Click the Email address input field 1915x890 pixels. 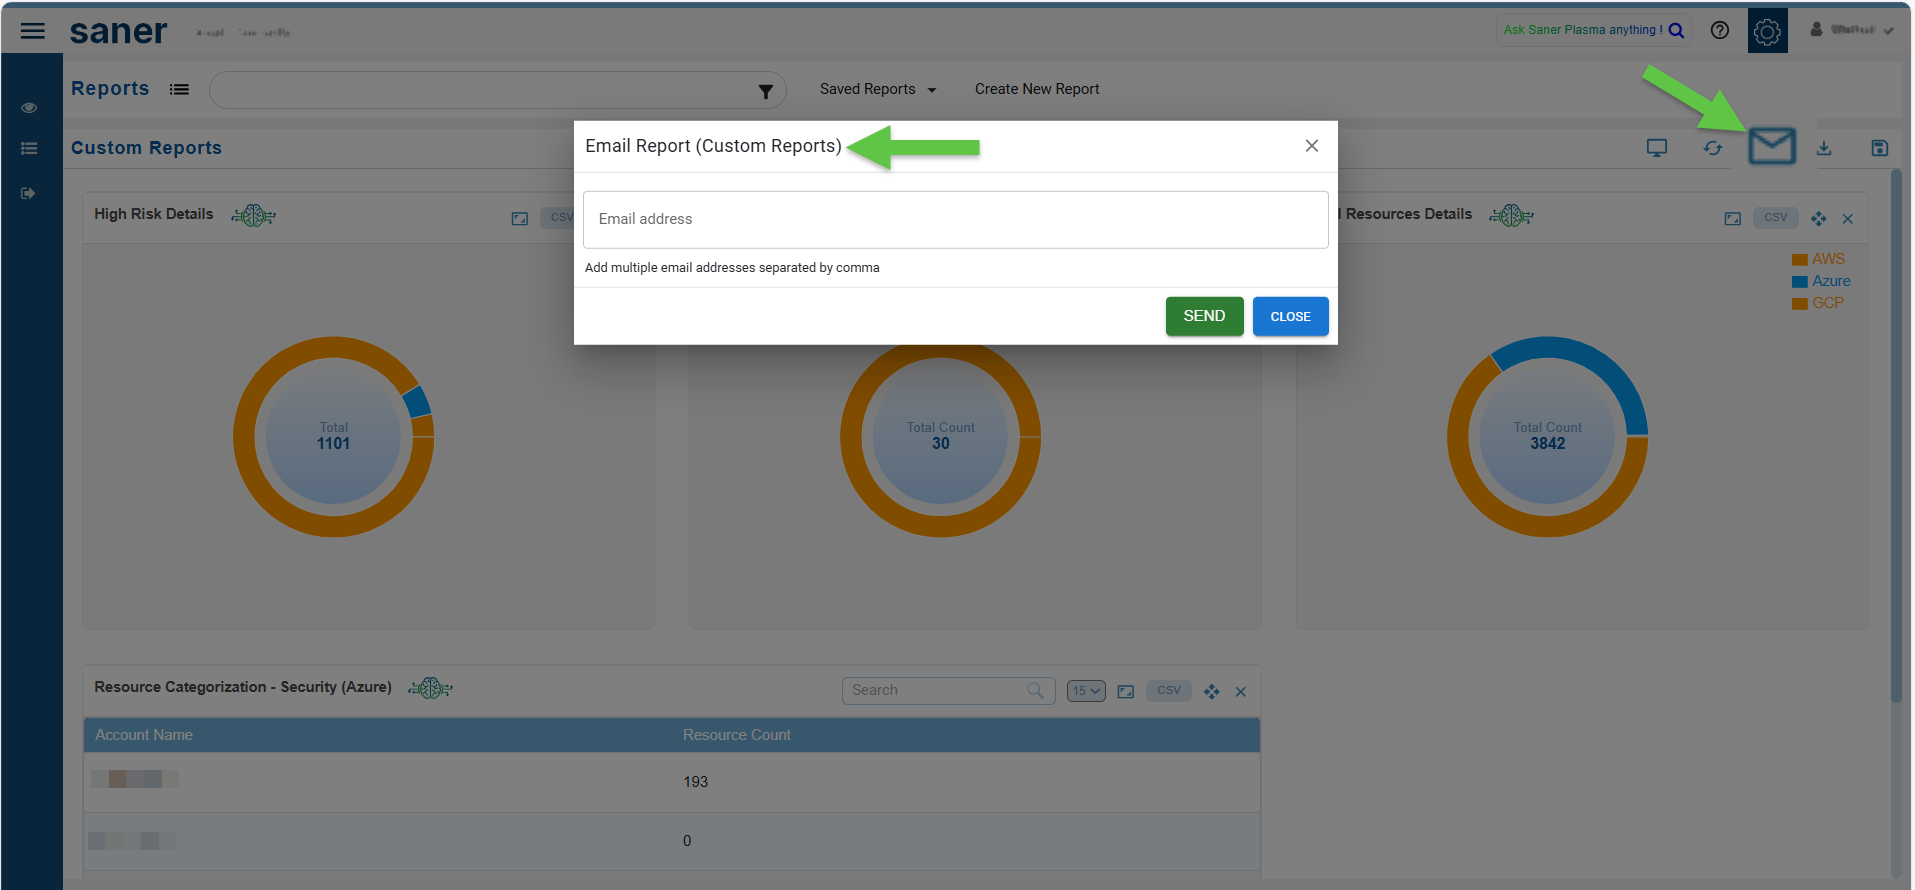pyautogui.click(x=955, y=219)
